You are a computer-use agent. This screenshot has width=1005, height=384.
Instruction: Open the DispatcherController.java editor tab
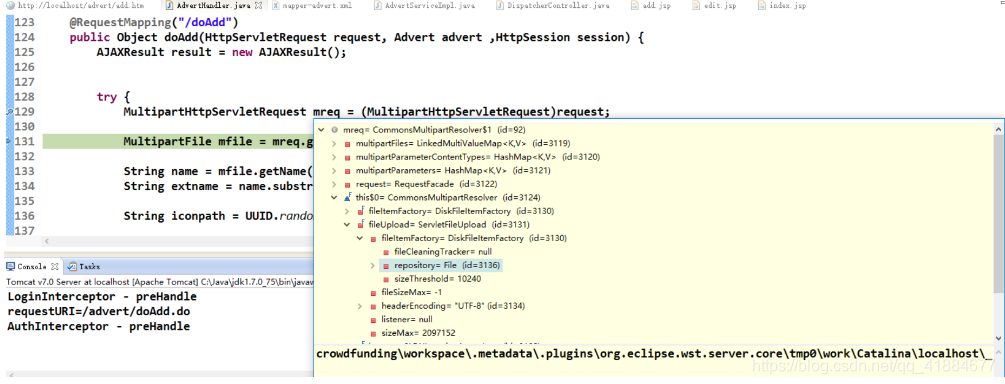[x=553, y=5]
